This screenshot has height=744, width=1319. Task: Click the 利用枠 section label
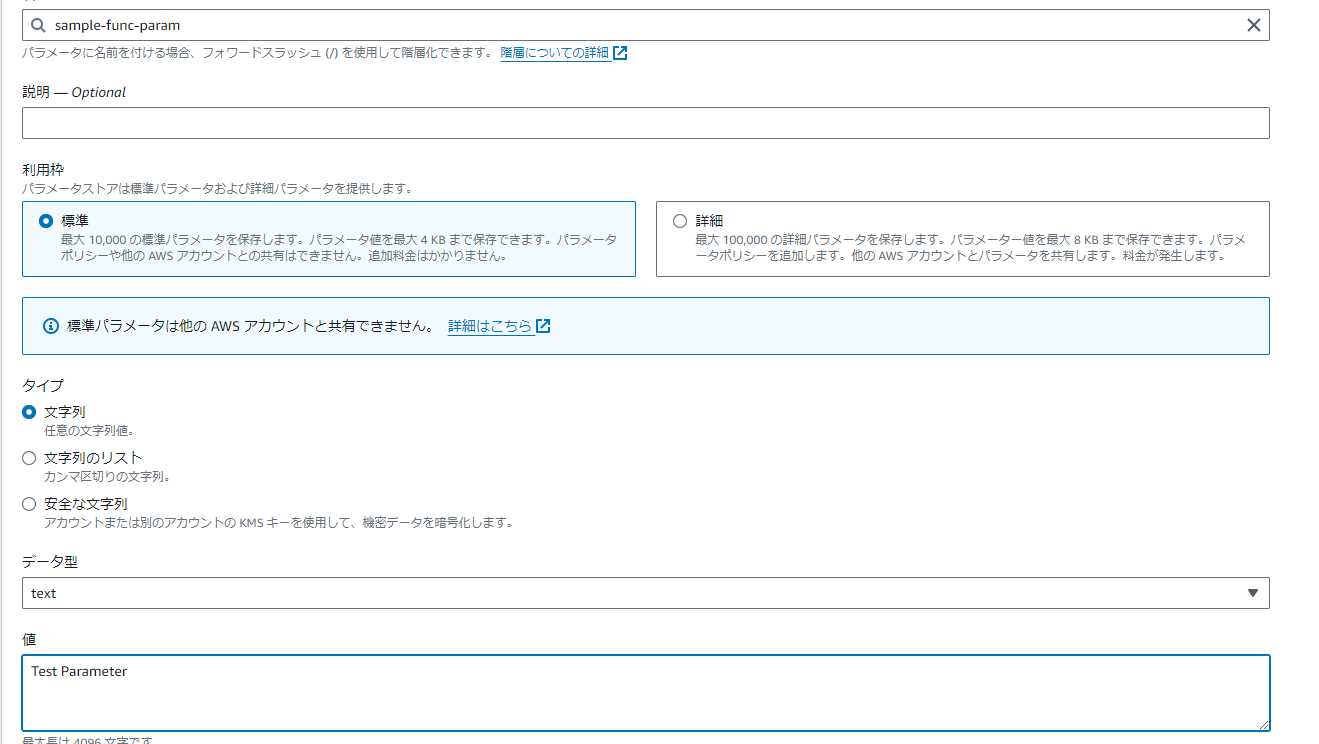pos(43,171)
